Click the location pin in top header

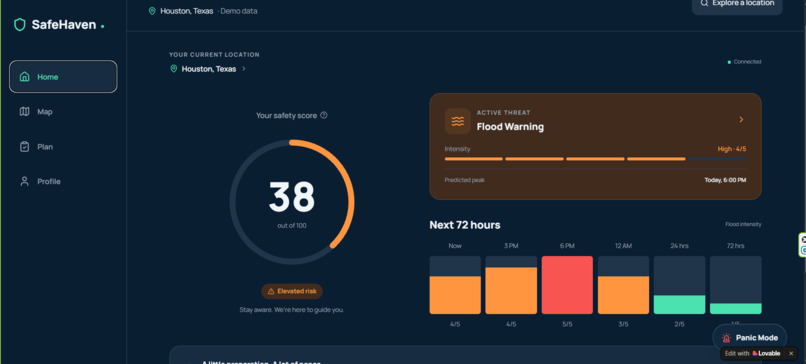152,11
